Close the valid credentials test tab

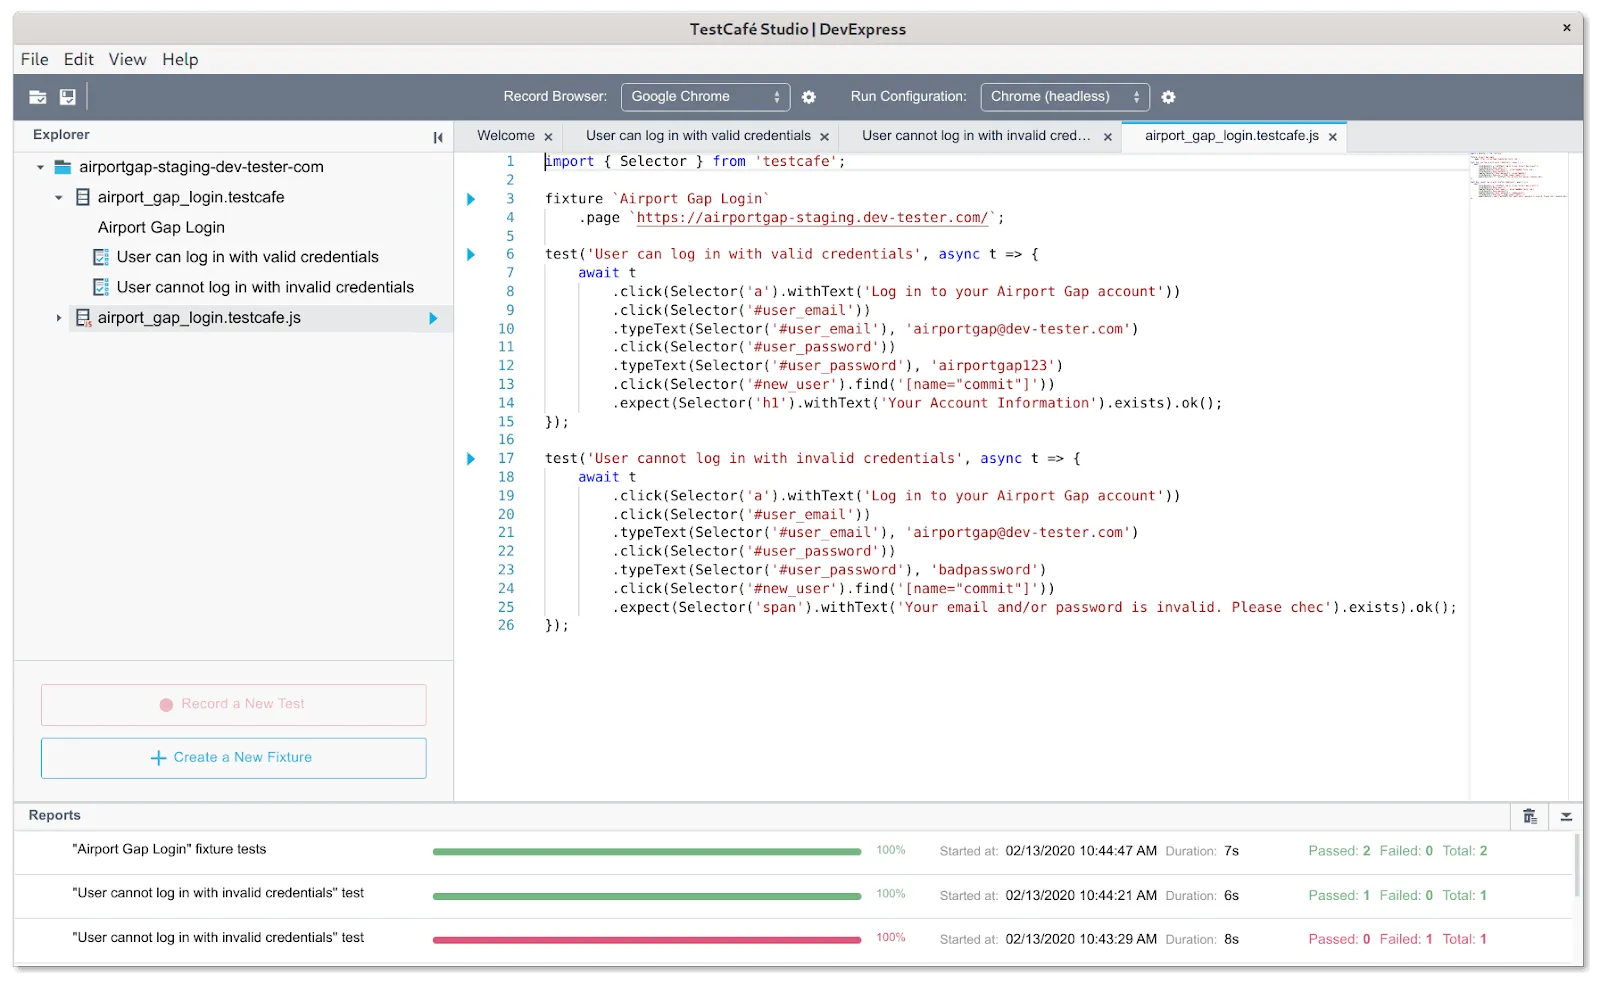pos(824,137)
